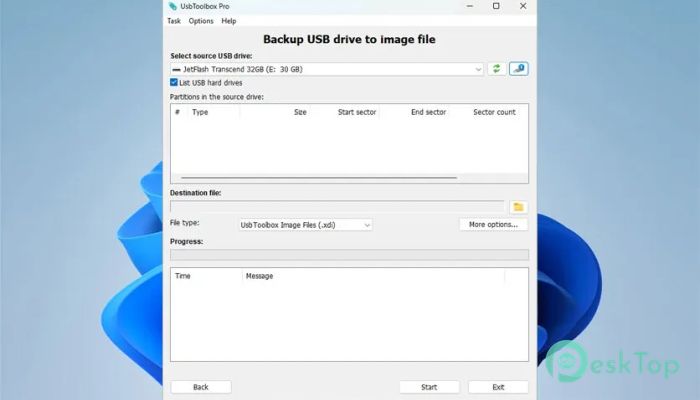This screenshot has width=700, height=400.
Task: Click the partitions list horizontal scrollbar
Action: coord(319,178)
